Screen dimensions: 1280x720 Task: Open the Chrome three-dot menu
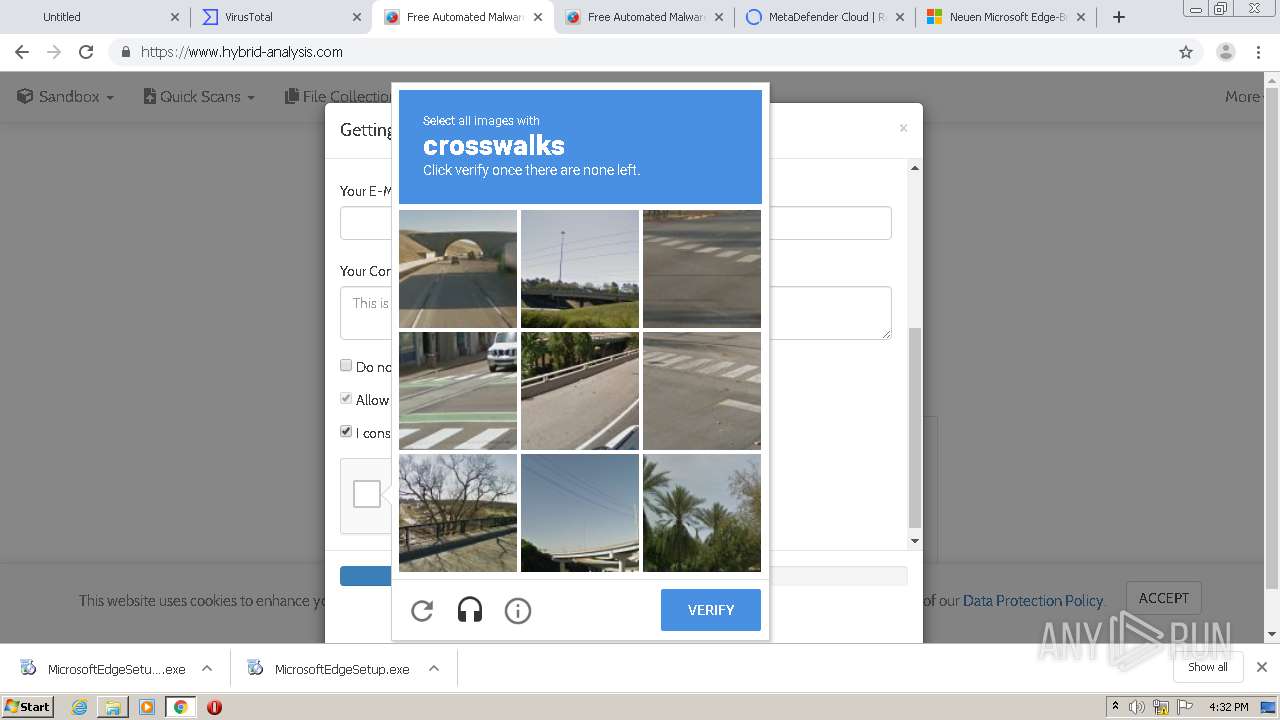1259,52
